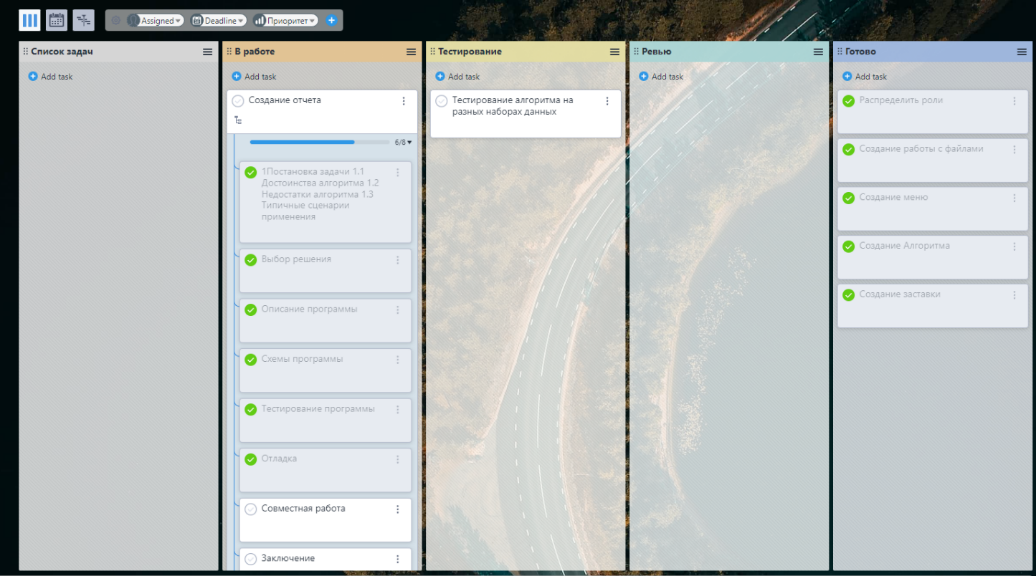Open options for Распределить роли card
Image resolution: width=1036 pixels, height=576 pixels.
click(1014, 101)
